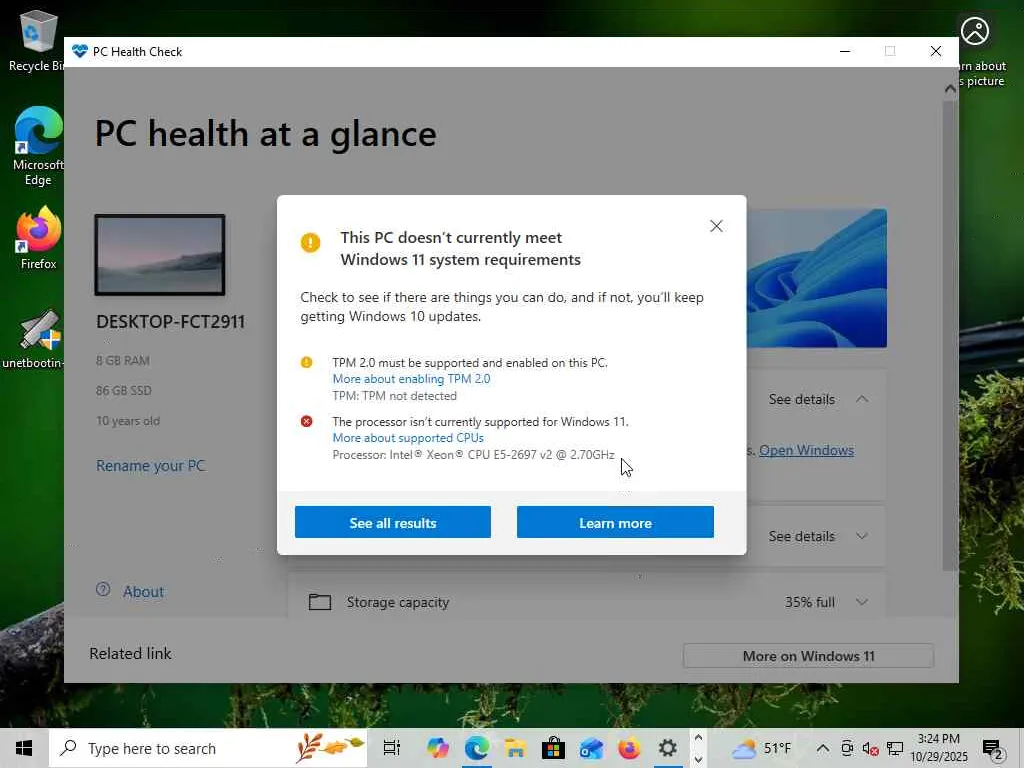Image resolution: width=1024 pixels, height=768 pixels.
Task: Open File Explorer from taskbar
Action: pos(515,748)
